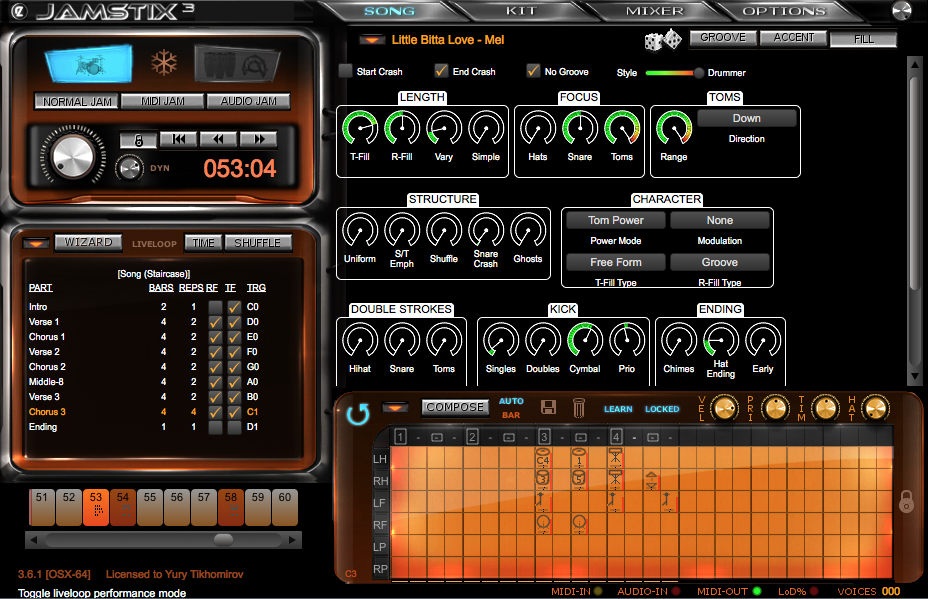Toggle TF checkbox for Intro part
928x599 pixels.
pos(234,307)
